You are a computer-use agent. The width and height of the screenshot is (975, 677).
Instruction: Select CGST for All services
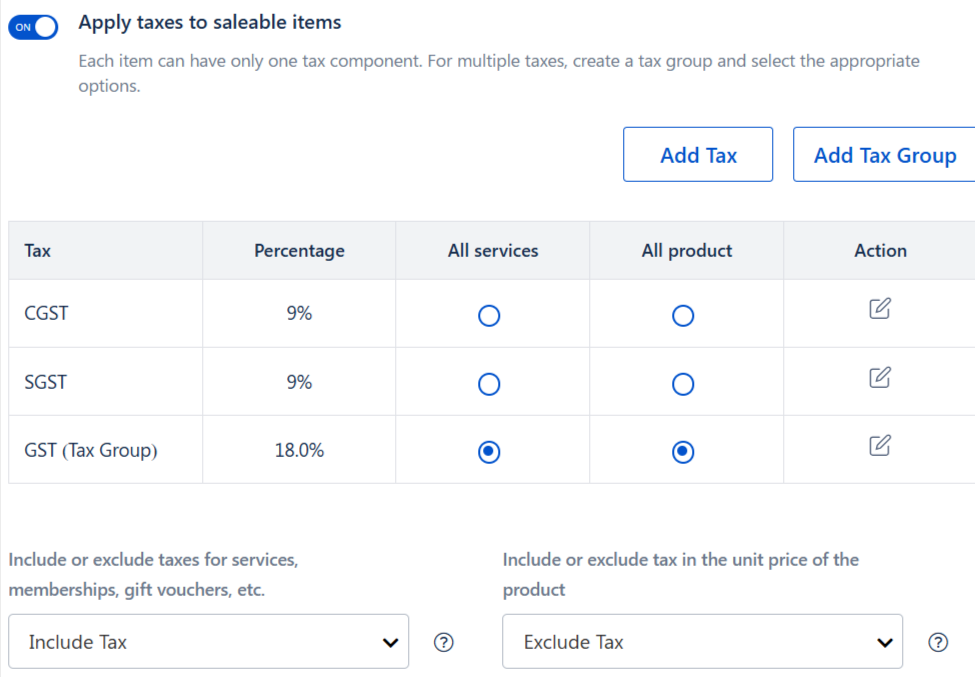[489, 316]
